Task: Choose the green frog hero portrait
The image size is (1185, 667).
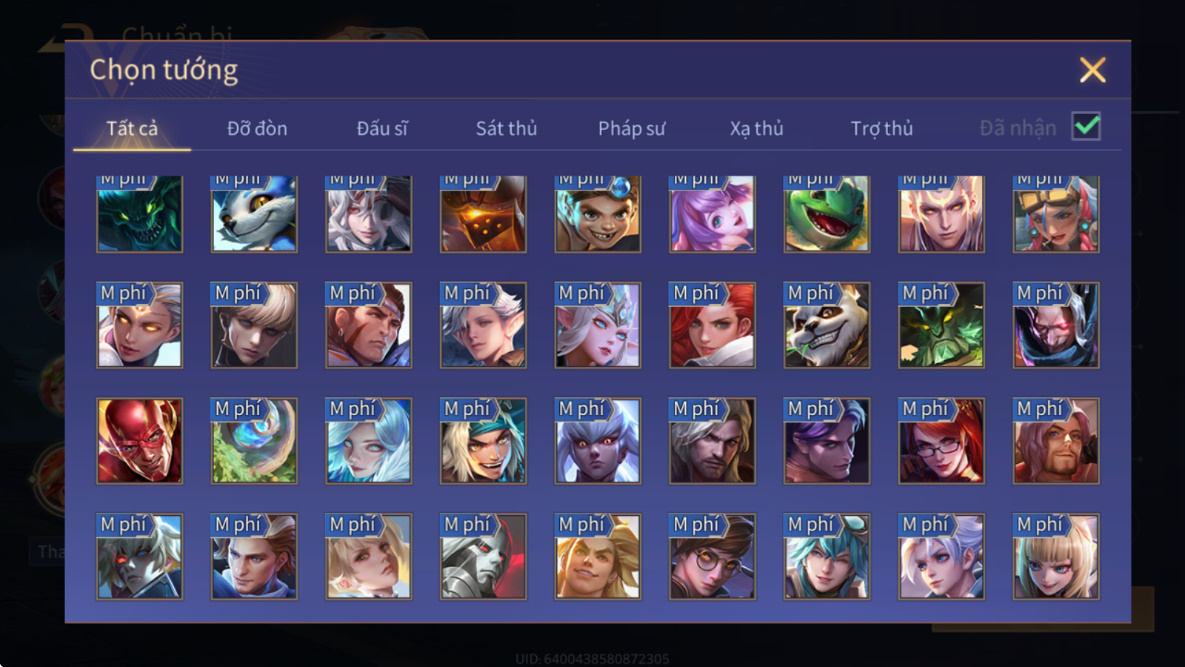Action: click(x=826, y=214)
